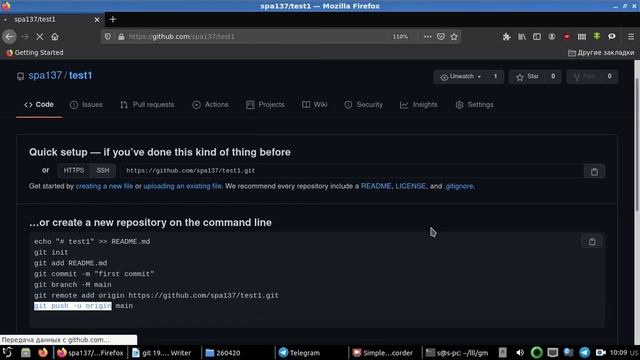This screenshot has height=360, width=640.
Task: Select SSH clone protocol
Action: [x=102, y=170]
